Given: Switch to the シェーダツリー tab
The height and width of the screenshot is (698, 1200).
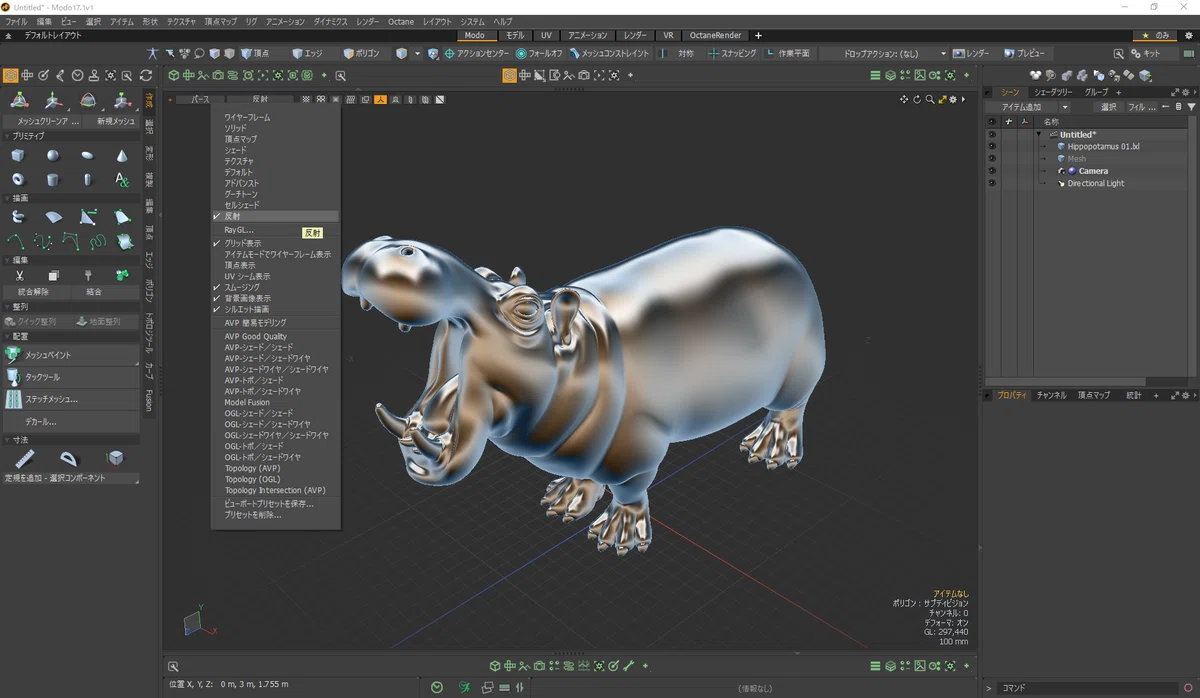Looking at the screenshot, I should point(1052,92).
